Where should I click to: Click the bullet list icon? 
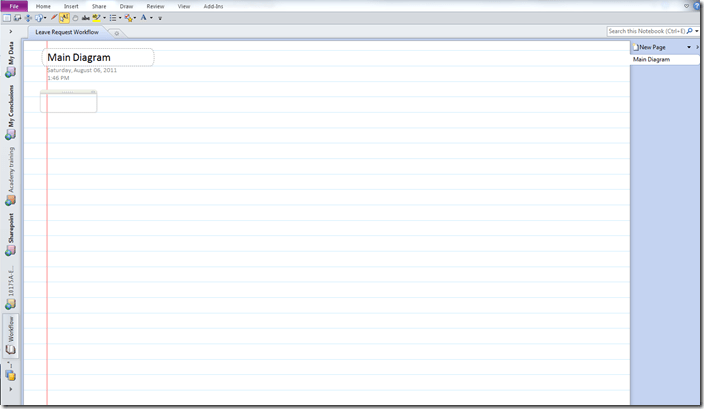tap(112, 18)
